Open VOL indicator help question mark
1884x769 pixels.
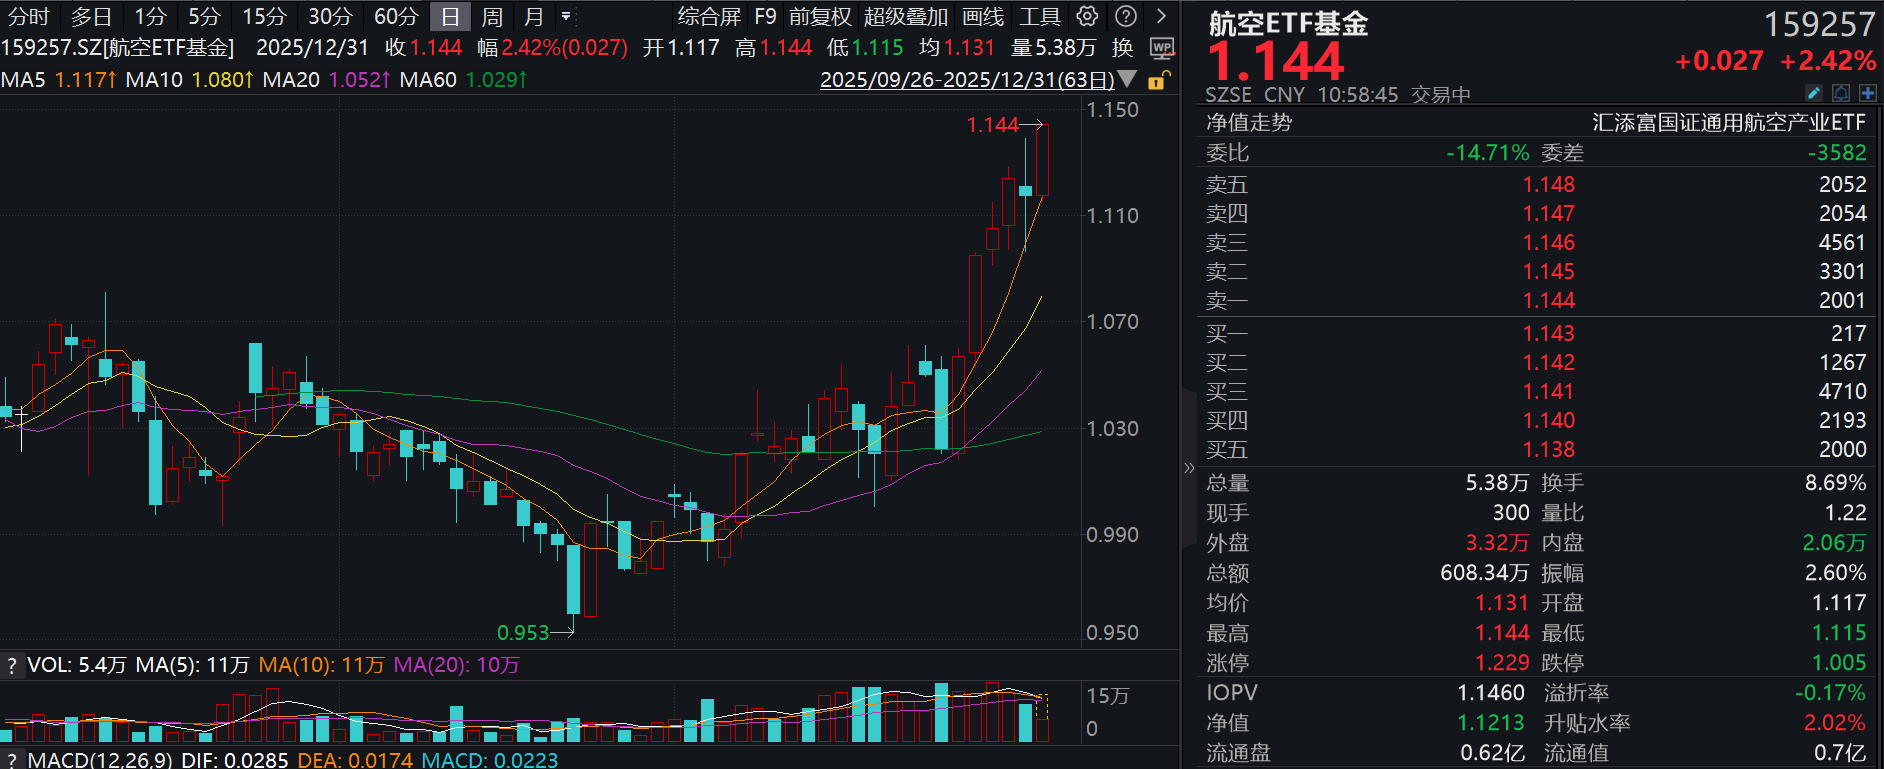(x=12, y=665)
